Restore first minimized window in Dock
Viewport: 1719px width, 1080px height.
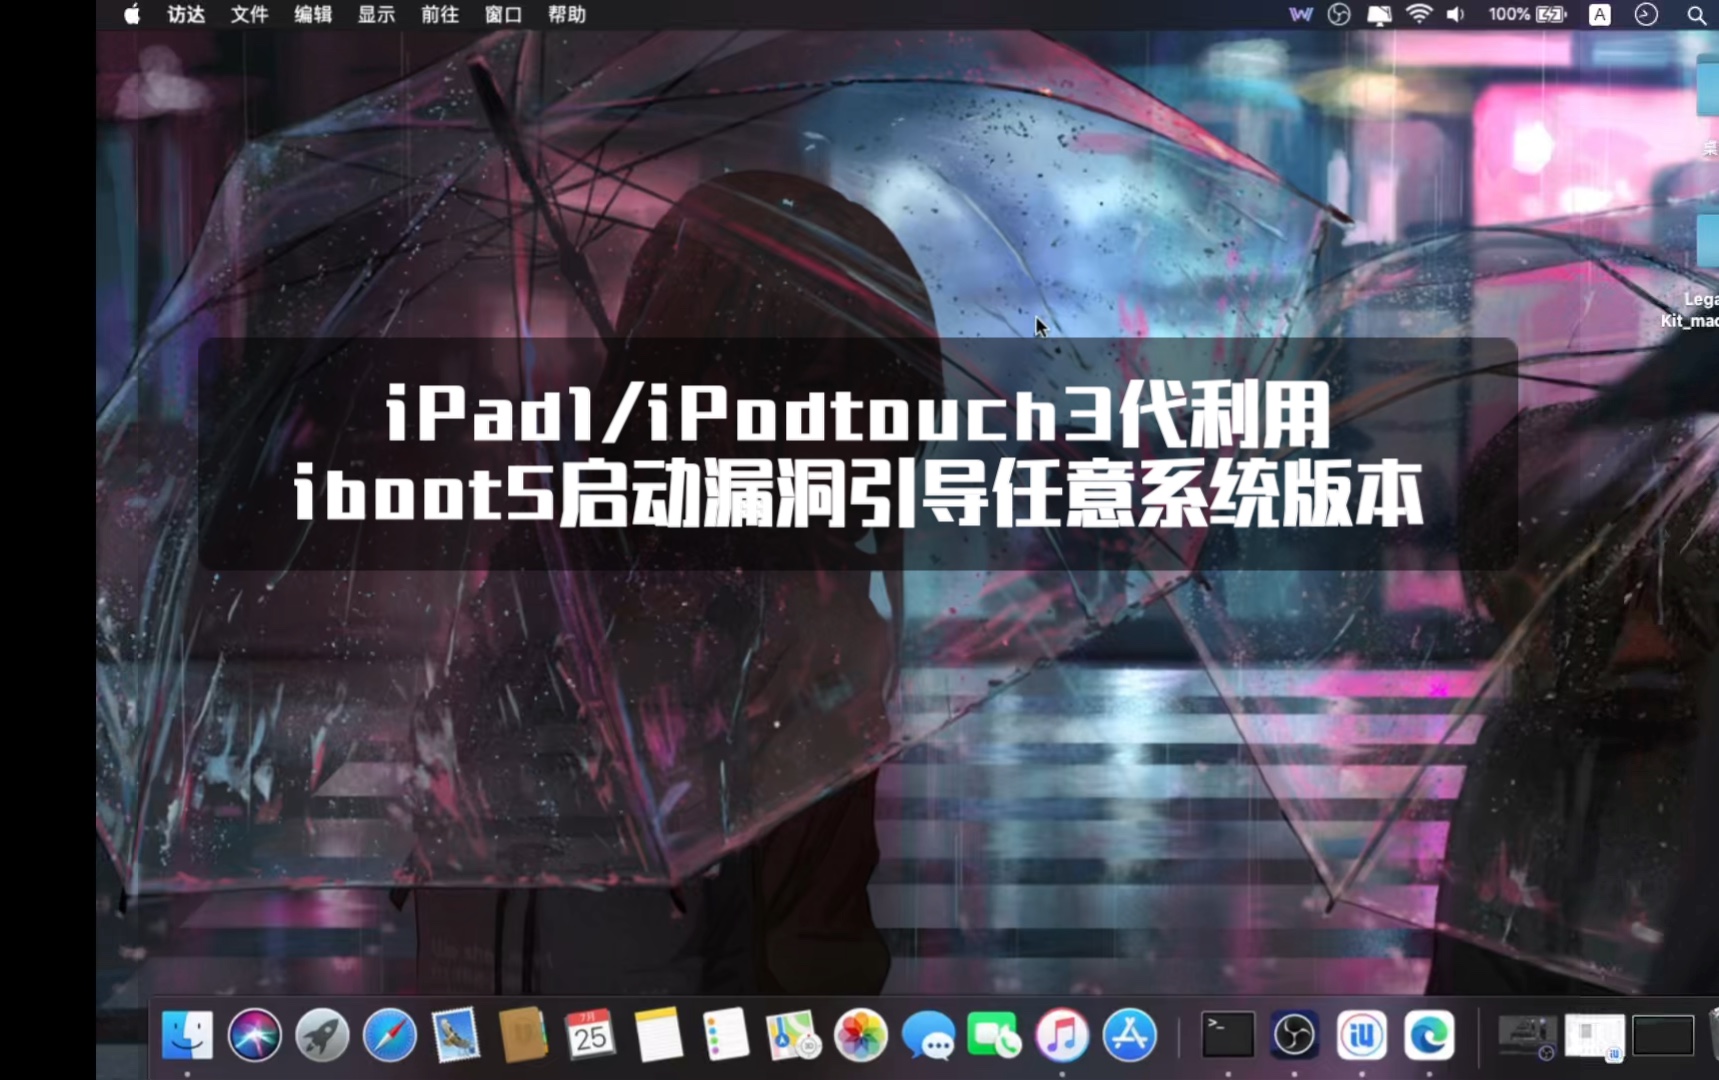pos(1527,1036)
